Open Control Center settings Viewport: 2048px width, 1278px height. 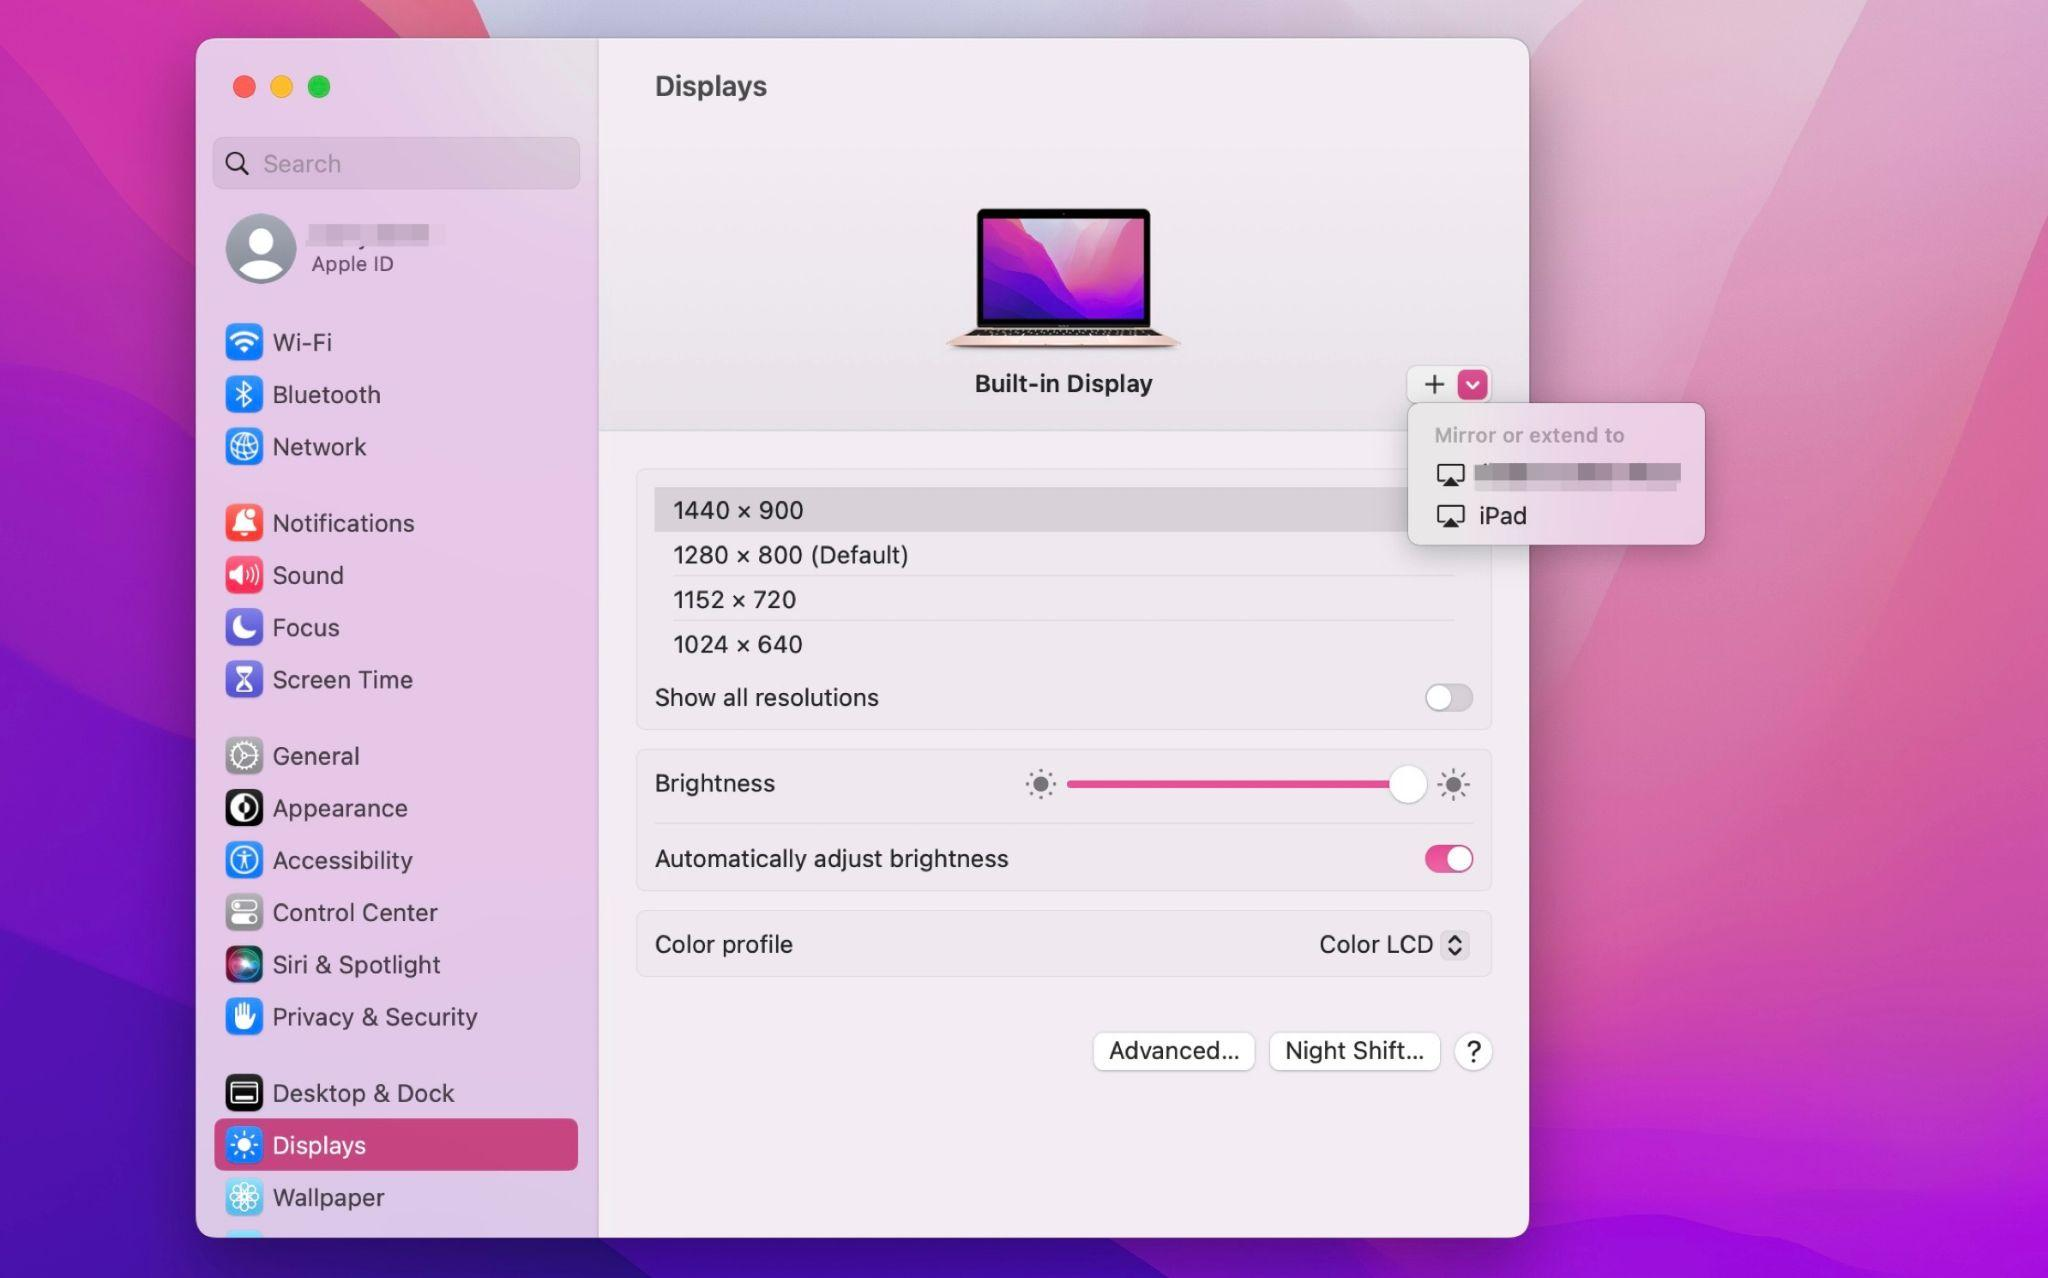tap(396, 912)
